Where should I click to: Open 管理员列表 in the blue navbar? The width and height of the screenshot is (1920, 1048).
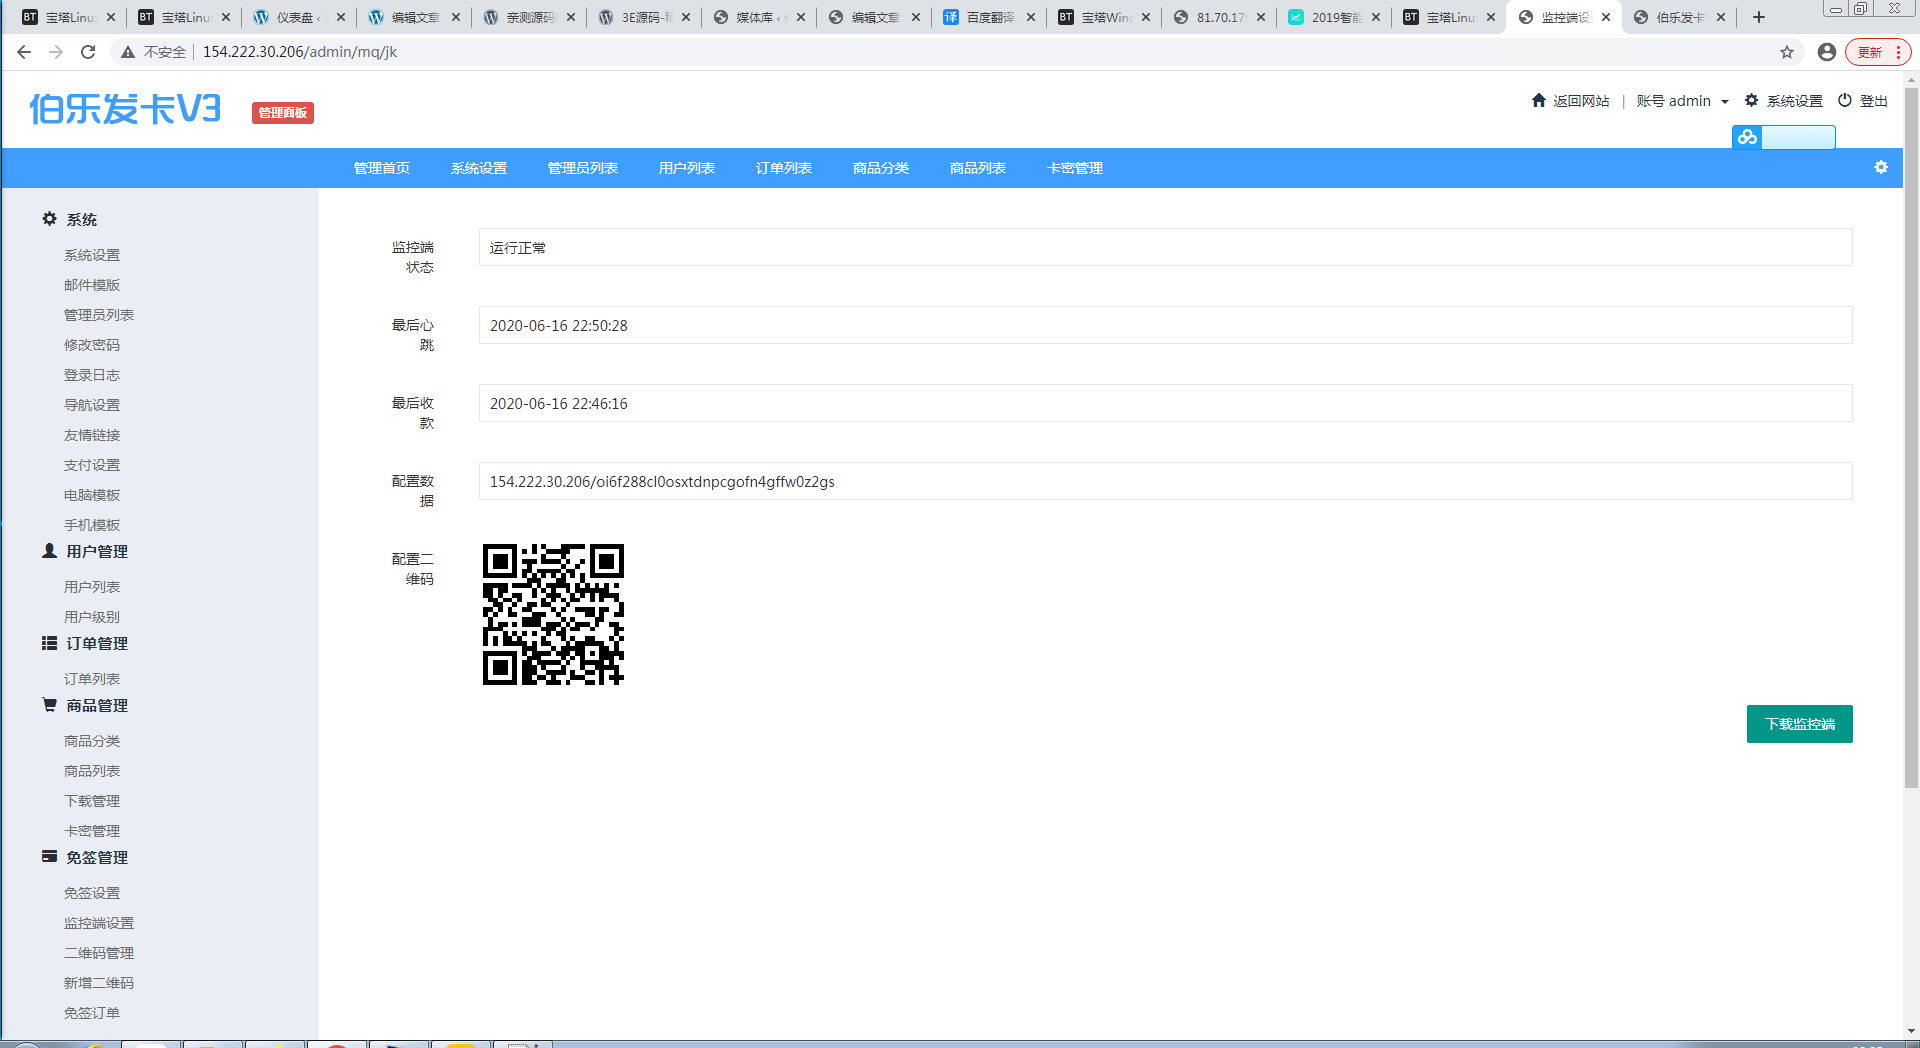tap(583, 168)
